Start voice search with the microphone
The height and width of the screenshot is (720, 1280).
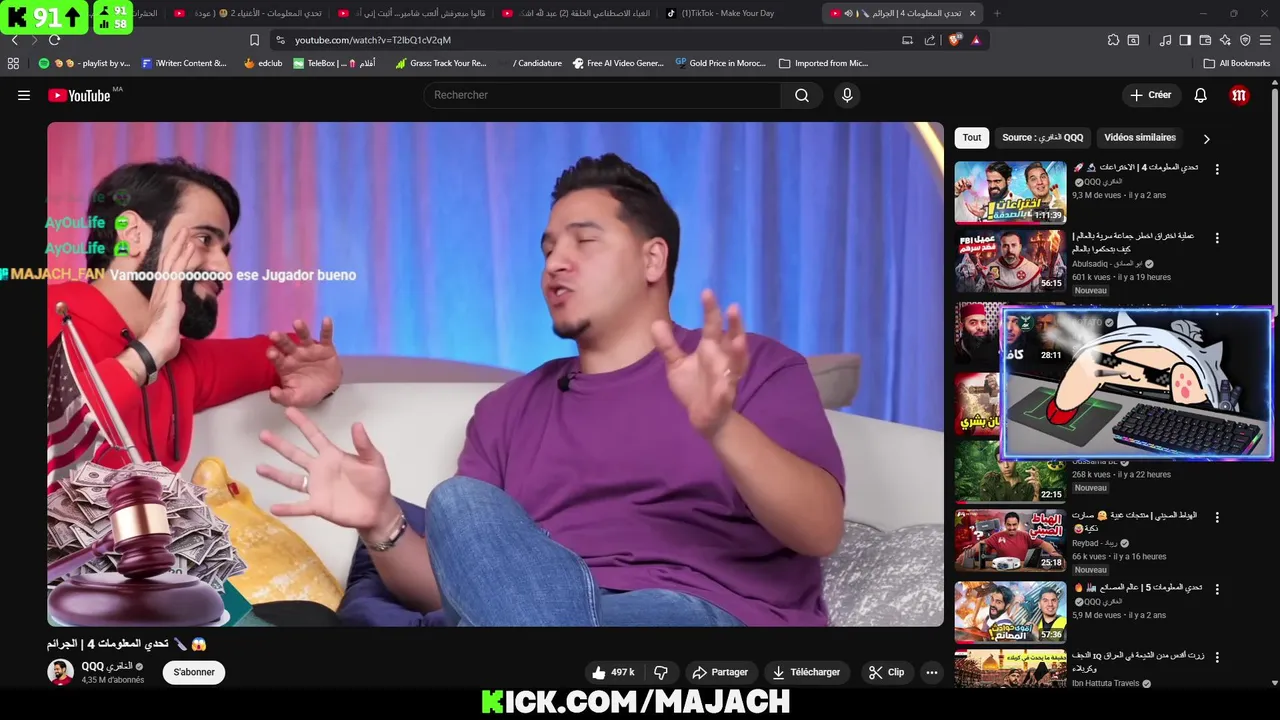coord(847,95)
